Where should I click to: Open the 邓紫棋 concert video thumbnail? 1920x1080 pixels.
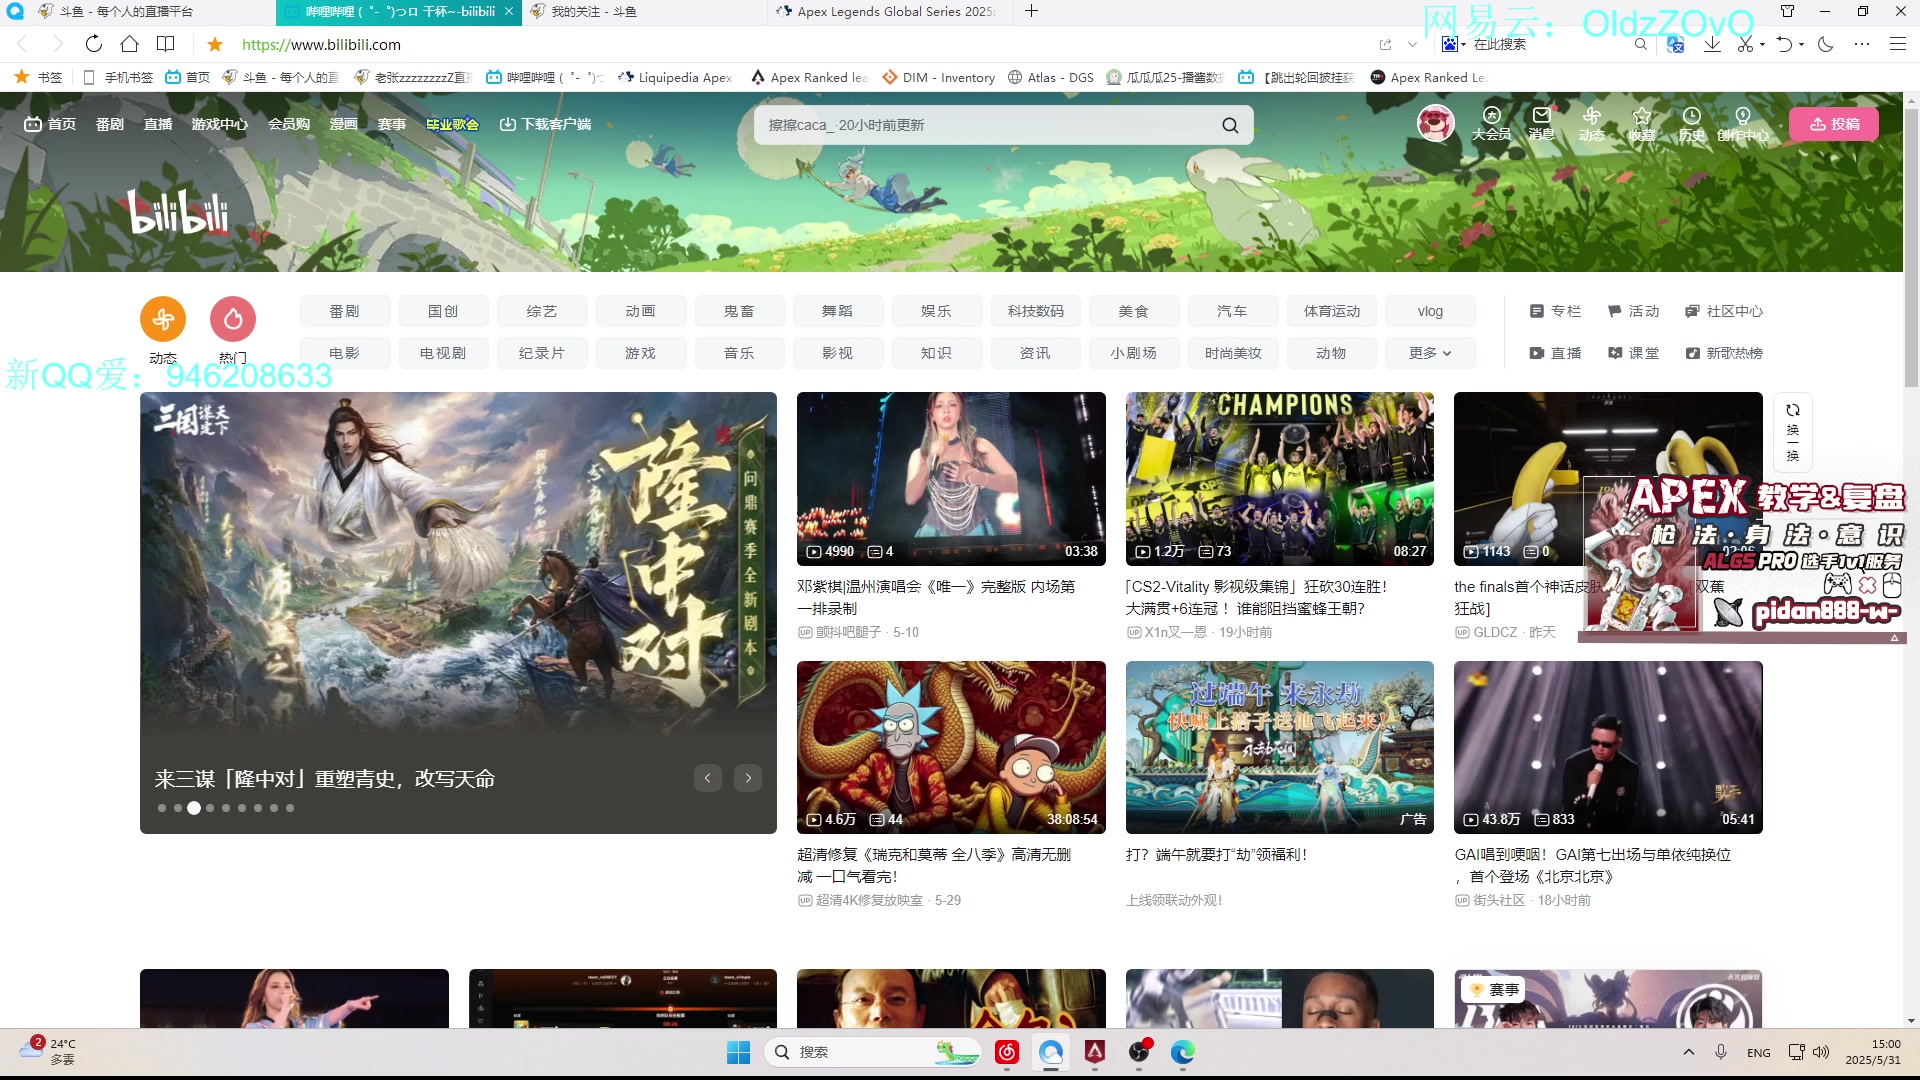point(951,479)
